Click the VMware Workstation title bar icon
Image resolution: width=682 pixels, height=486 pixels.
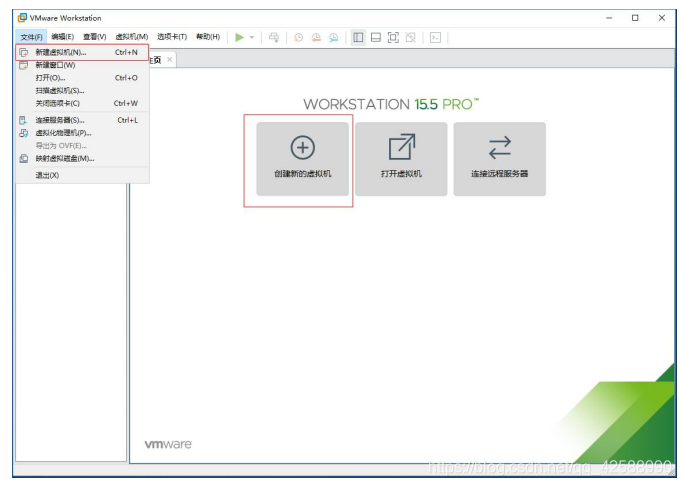click(22, 18)
